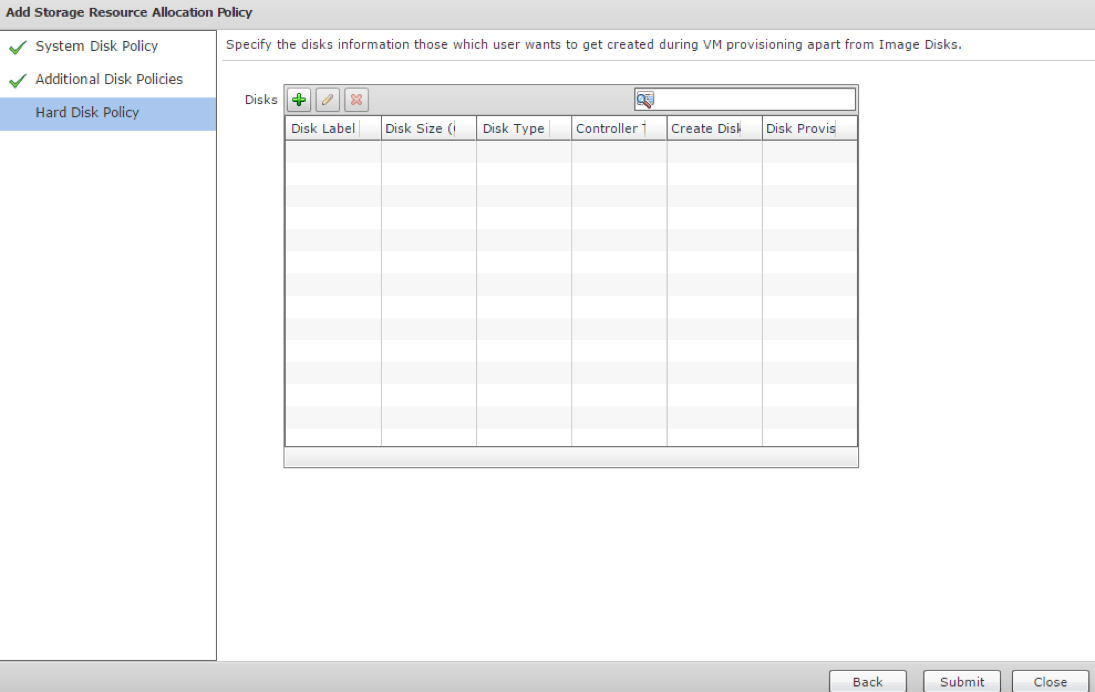1095x692 pixels.
Task: Sort by Disk Provis column header
Action: (809, 128)
